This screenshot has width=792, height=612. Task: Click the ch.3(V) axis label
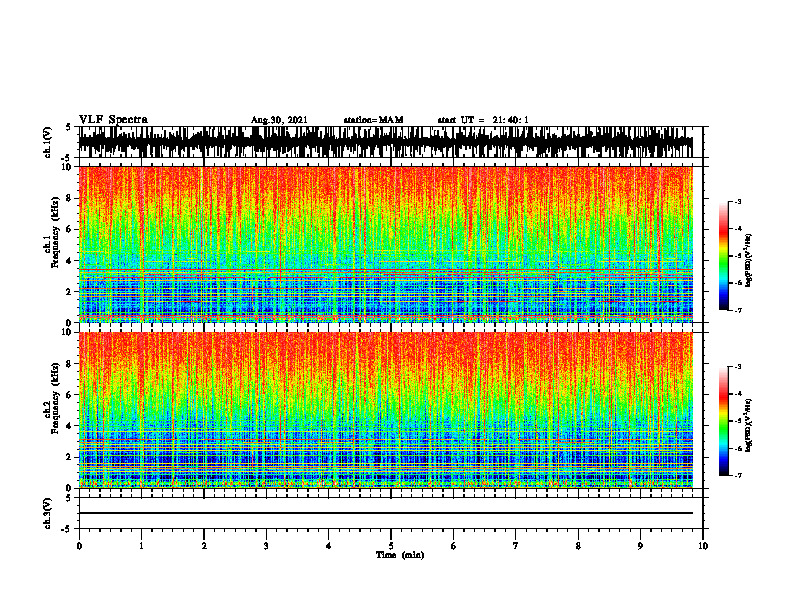click(48, 513)
